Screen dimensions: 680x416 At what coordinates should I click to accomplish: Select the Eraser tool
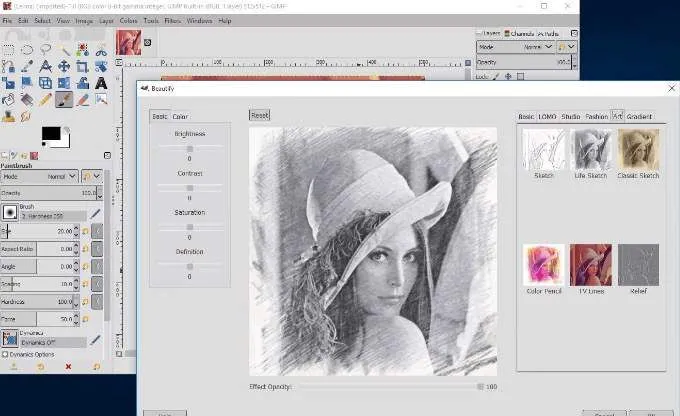click(x=82, y=99)
